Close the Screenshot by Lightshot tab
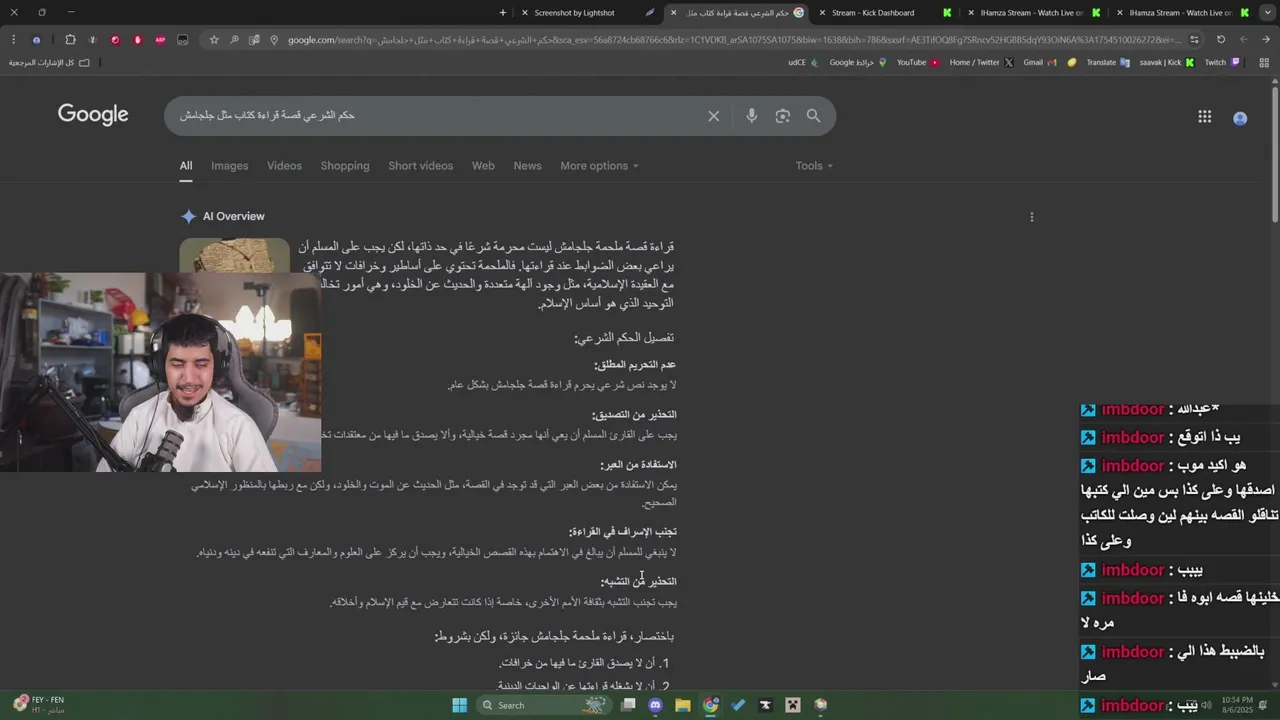Screen dimensions: 1280x720 click(525, 13)
